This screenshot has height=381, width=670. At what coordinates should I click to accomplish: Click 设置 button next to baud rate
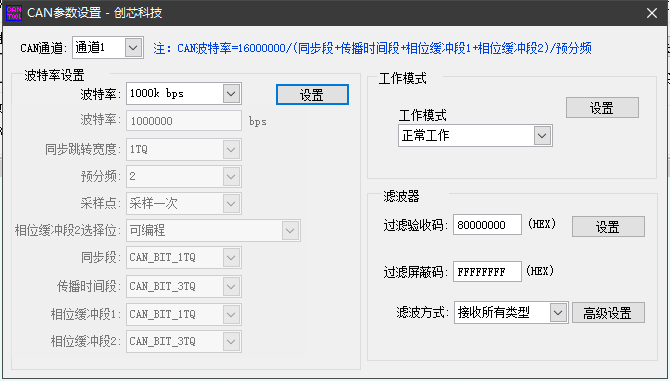pyautogui.click(x=312, y=94)
